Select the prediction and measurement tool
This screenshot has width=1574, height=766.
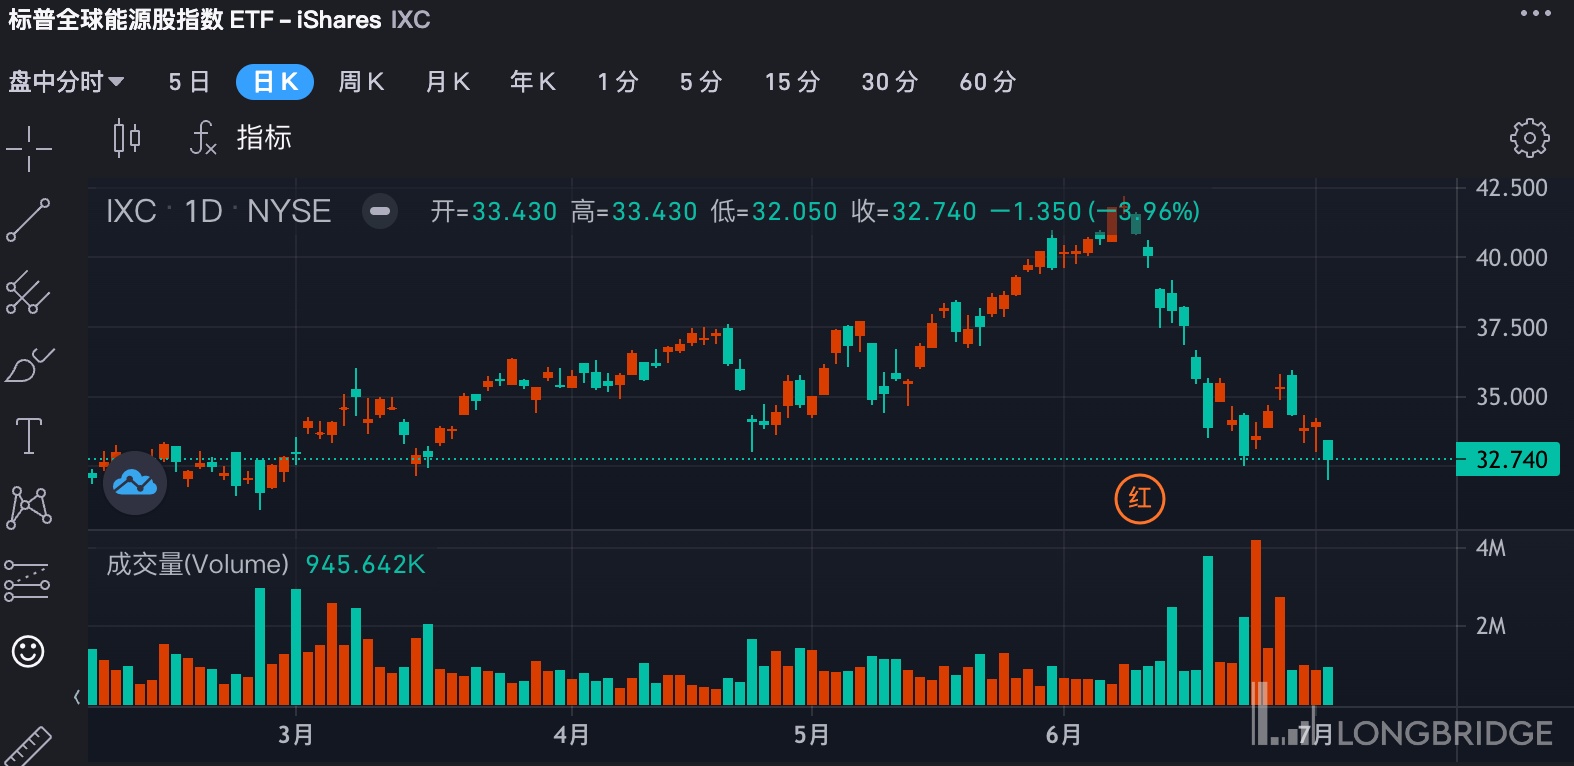pos(28,580)
